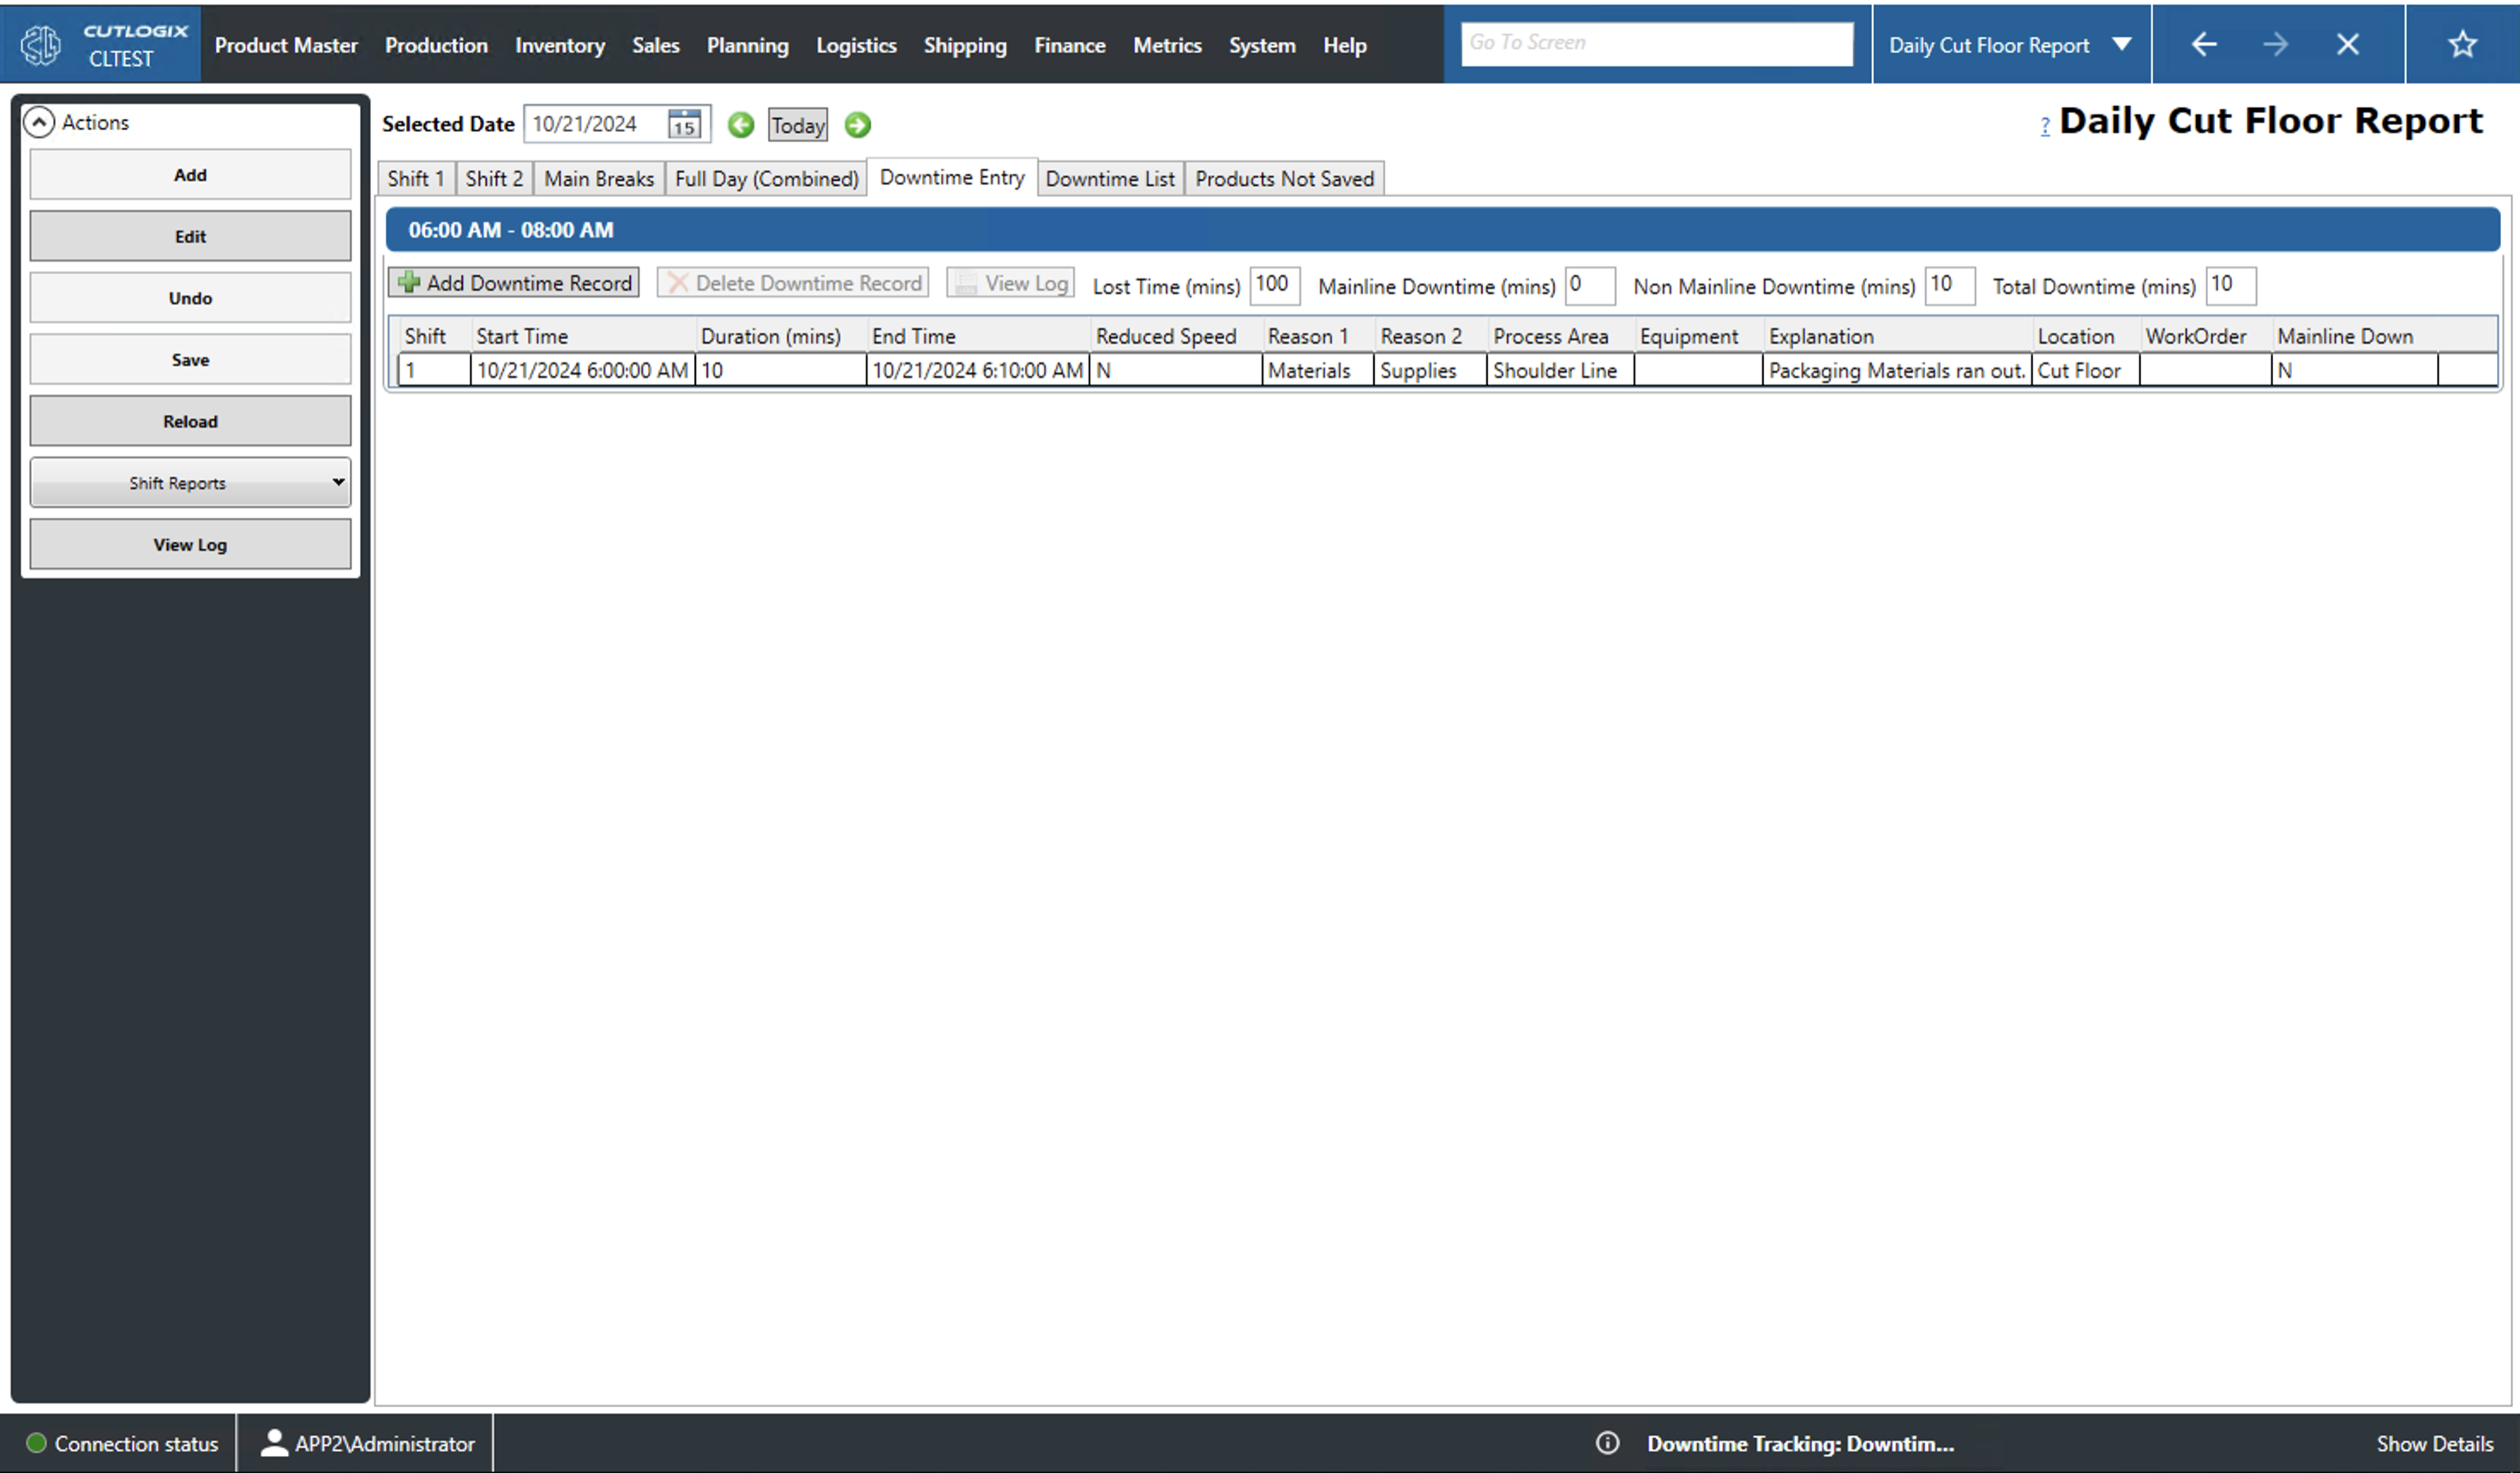Click the green previous-day arrow
The height and width of the screenshot is (1473, 2520).
(x=740, y=124)
